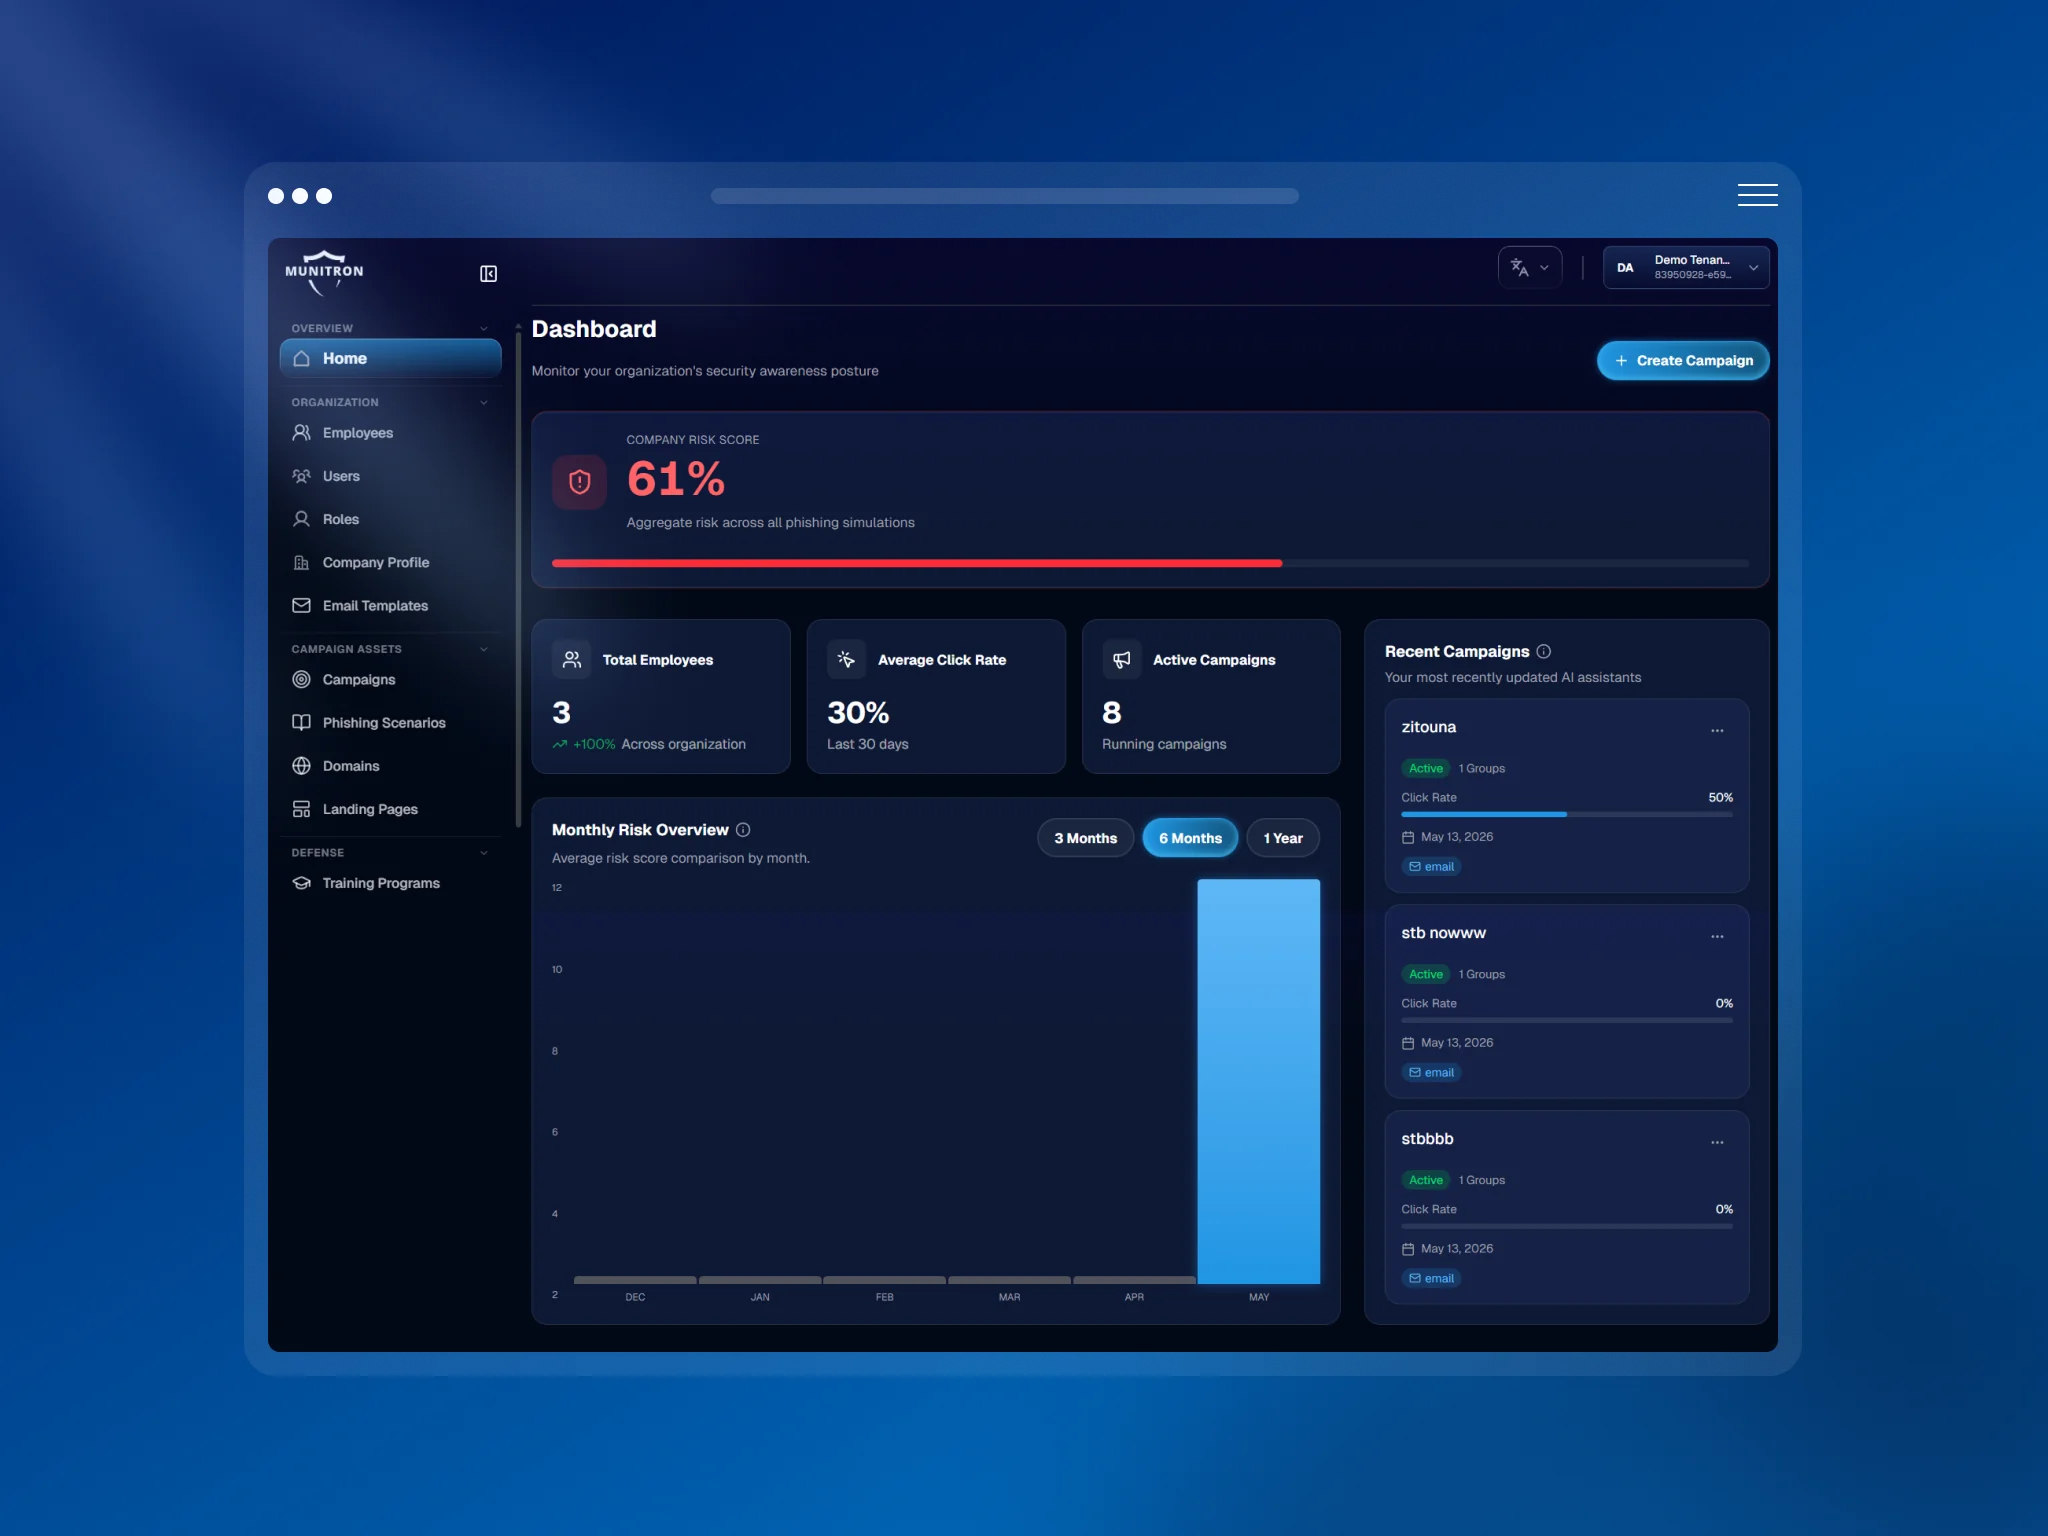2048x1536 pixels.
Task: Click the zitouna campaign title
Action: [1428, 727]
